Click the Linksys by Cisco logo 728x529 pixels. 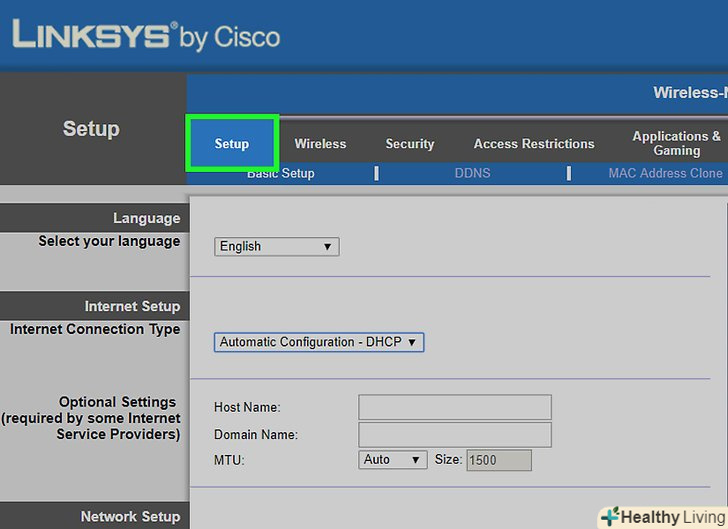[146, 35]
